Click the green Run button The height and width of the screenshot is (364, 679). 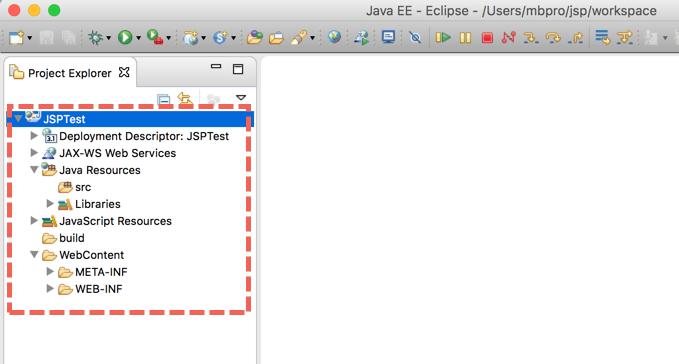coord(125,38)
